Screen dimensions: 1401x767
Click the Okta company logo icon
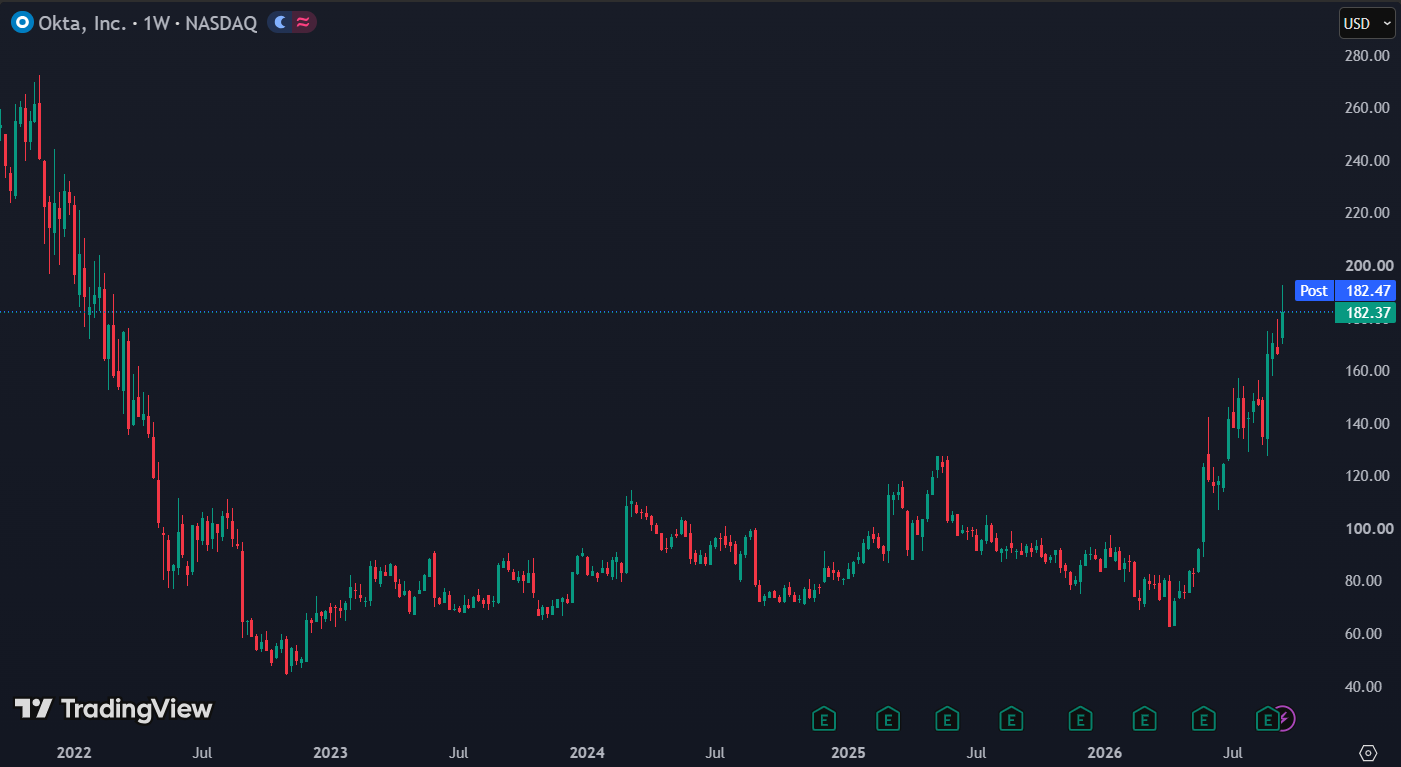tap(22, 22)
